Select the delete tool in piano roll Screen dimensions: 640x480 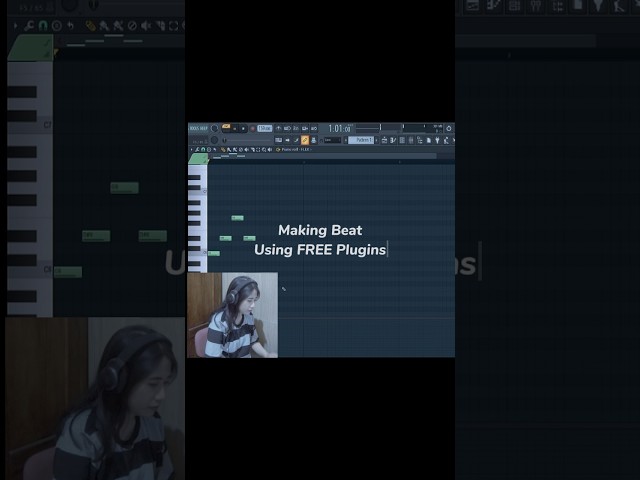(241, 149)
